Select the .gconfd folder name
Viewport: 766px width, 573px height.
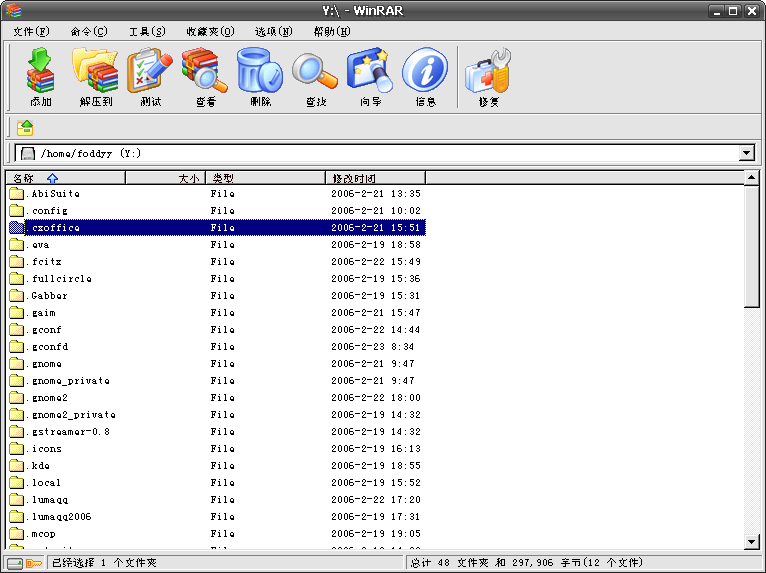pyautogui.click(x=47, y=347)
